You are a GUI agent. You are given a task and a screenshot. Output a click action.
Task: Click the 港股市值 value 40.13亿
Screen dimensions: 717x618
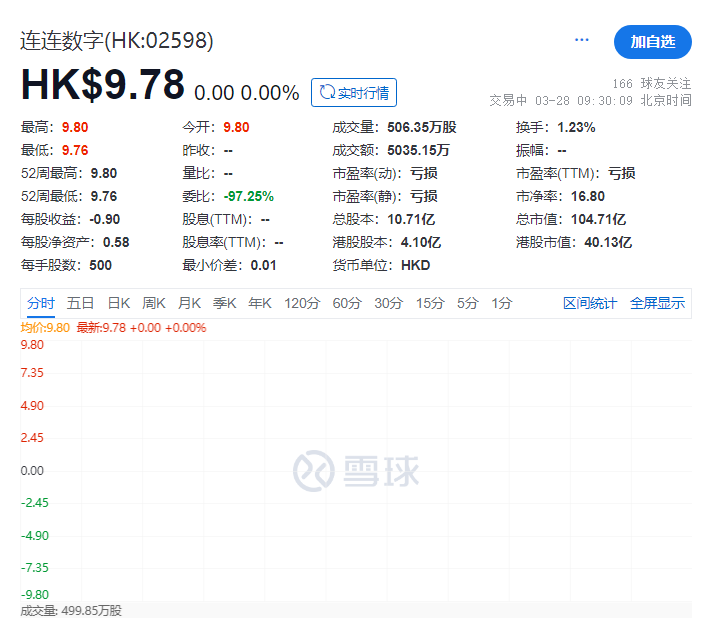(608, 242)
